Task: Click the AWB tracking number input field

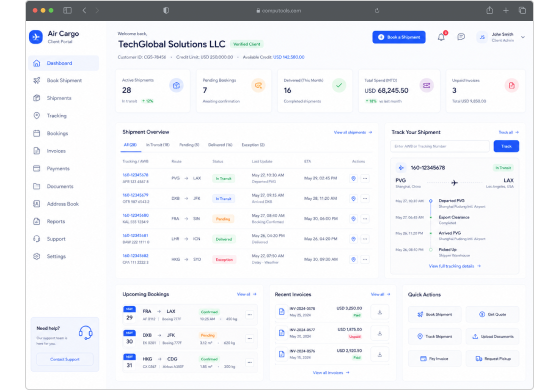Action: pyautogui.click(x=440, y=146)
